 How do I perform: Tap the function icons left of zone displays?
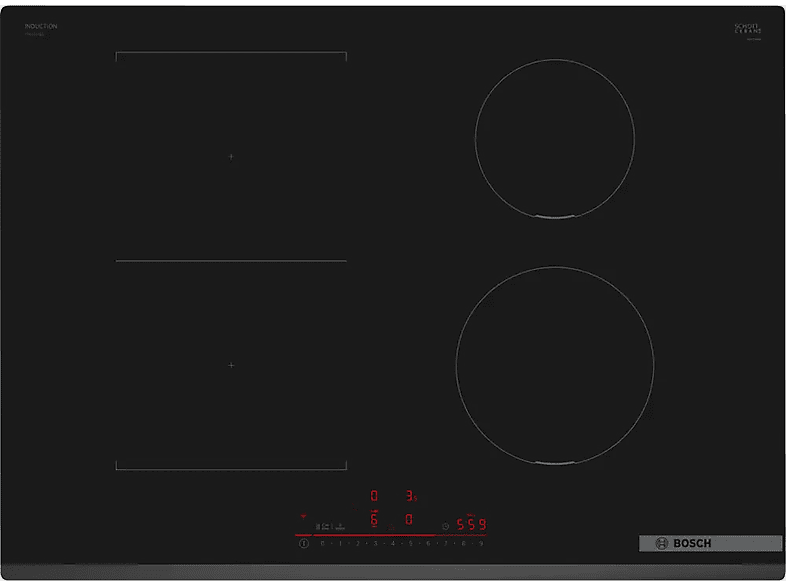331,525
